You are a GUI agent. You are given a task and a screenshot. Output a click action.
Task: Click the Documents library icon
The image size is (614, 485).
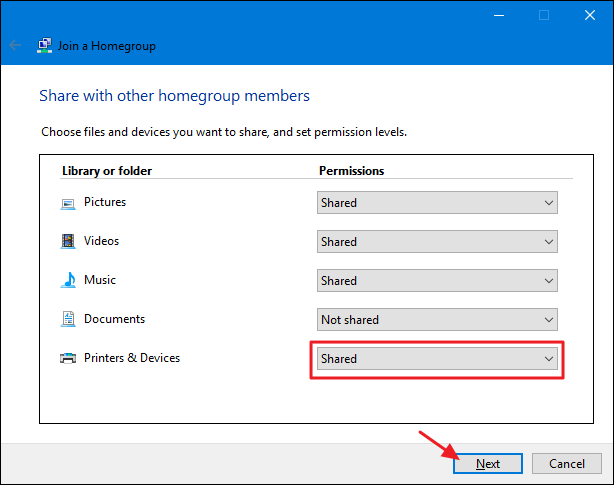tap(68, 319)
